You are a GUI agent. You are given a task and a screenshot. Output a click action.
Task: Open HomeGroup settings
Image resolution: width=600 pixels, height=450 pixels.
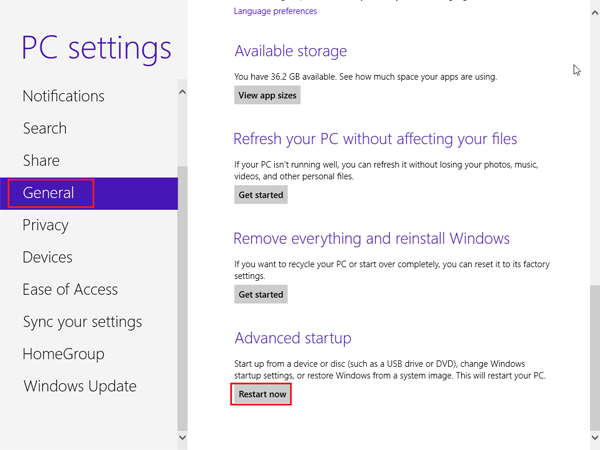click(x=64, y=354)
